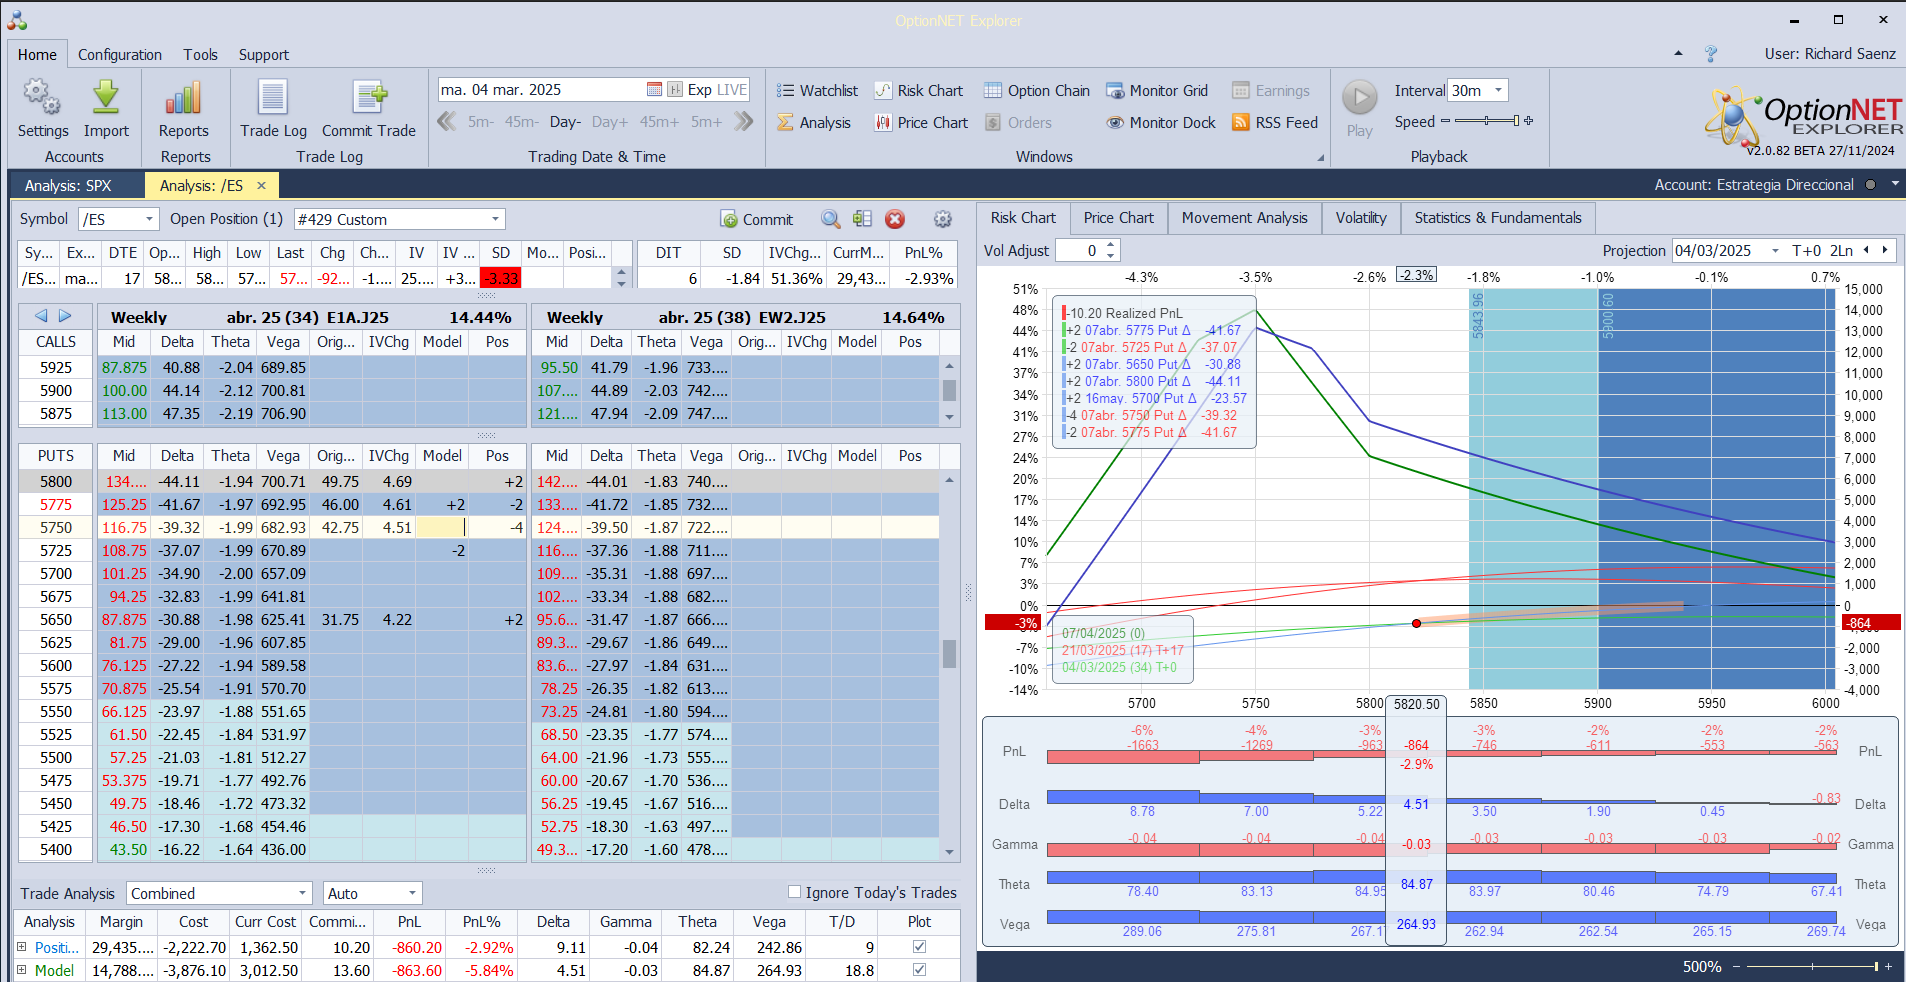Image resolution: width=1906 pixels, height=982 pixels.
Task: Click the red price marker on the risk chart
Action: (1416, 623)
